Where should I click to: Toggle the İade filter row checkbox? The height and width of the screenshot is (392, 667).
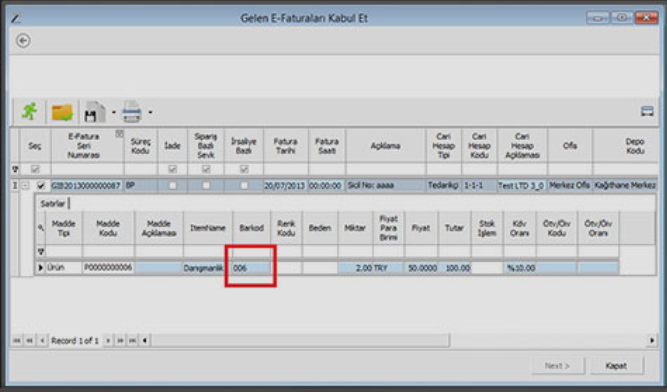(172, 169)
